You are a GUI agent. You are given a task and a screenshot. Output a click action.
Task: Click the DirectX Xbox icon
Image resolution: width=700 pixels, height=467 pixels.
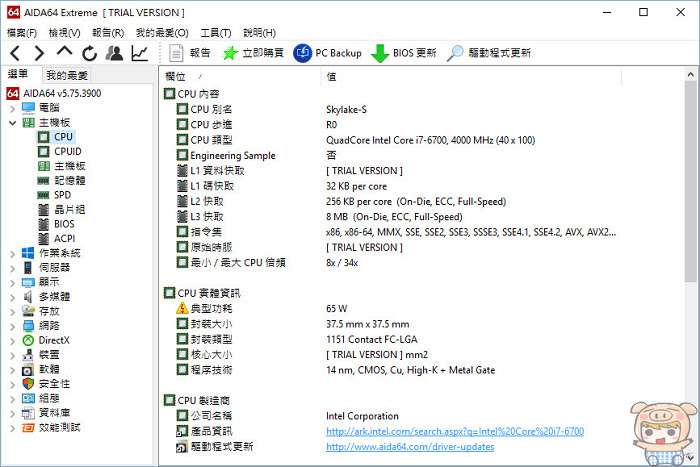28,341
